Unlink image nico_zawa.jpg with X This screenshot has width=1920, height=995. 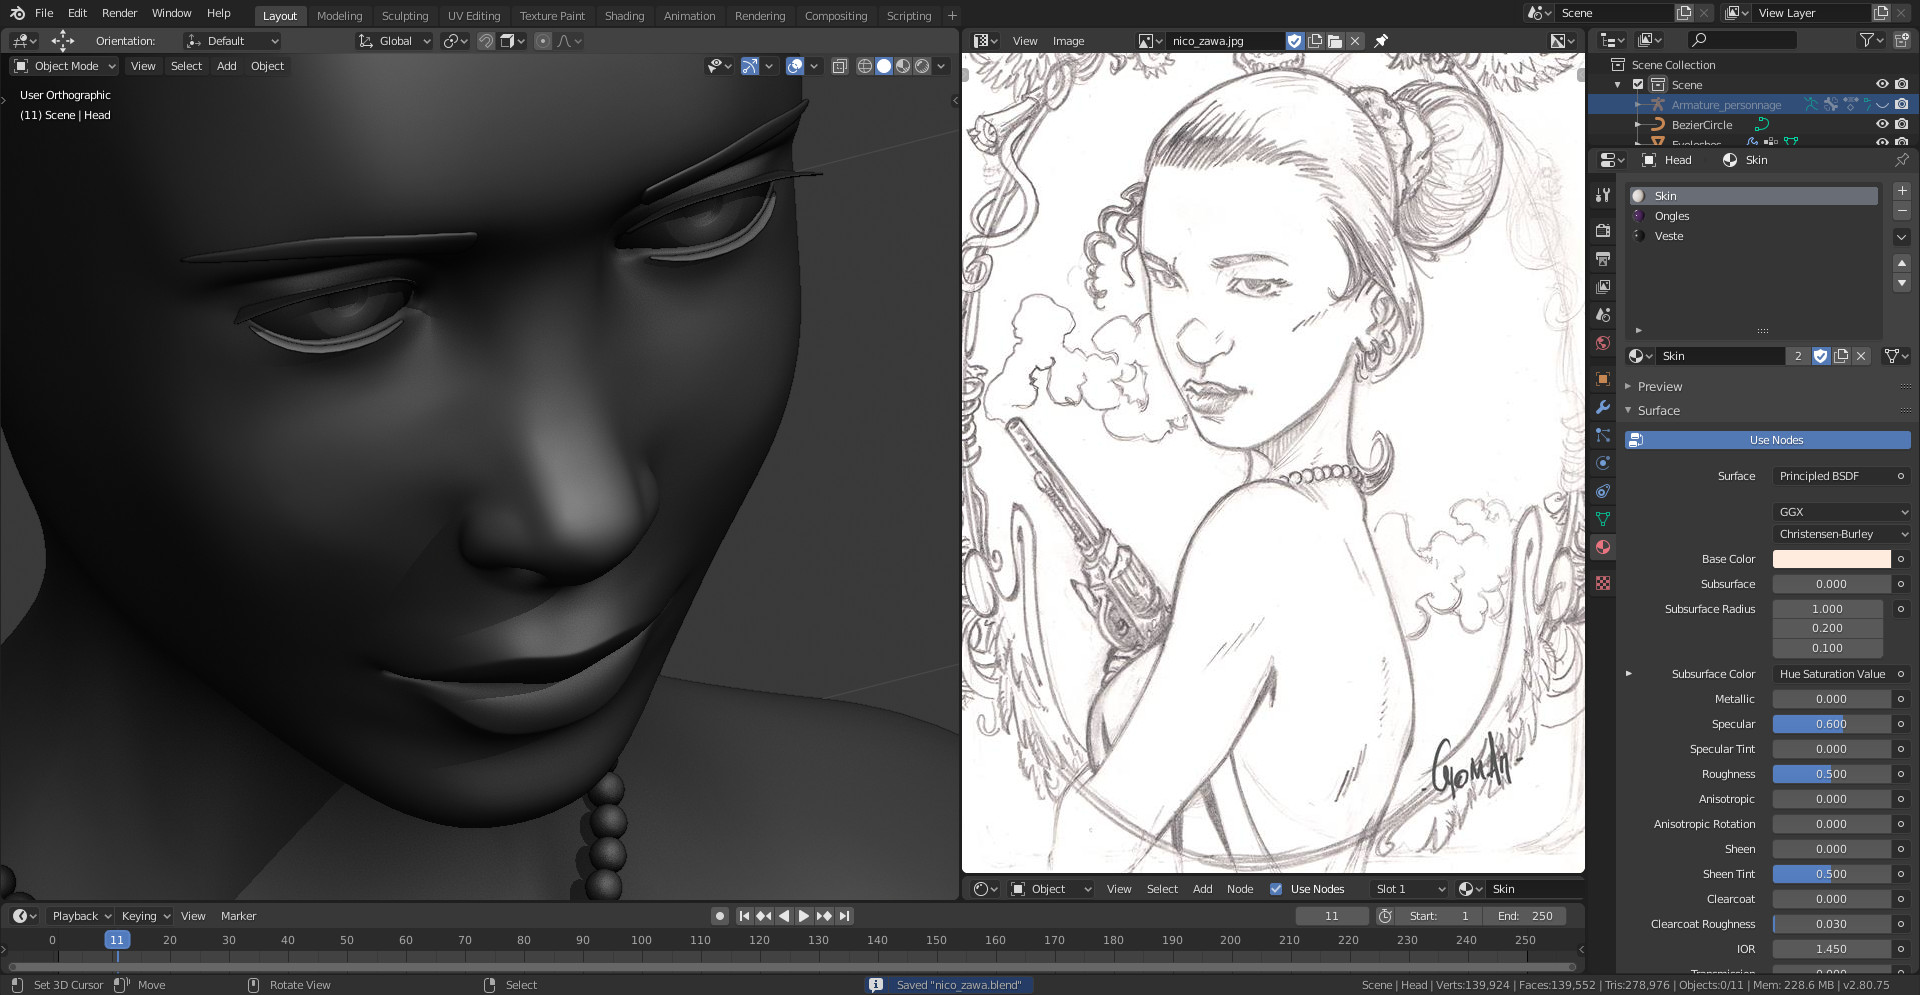tap(1355, 41)
